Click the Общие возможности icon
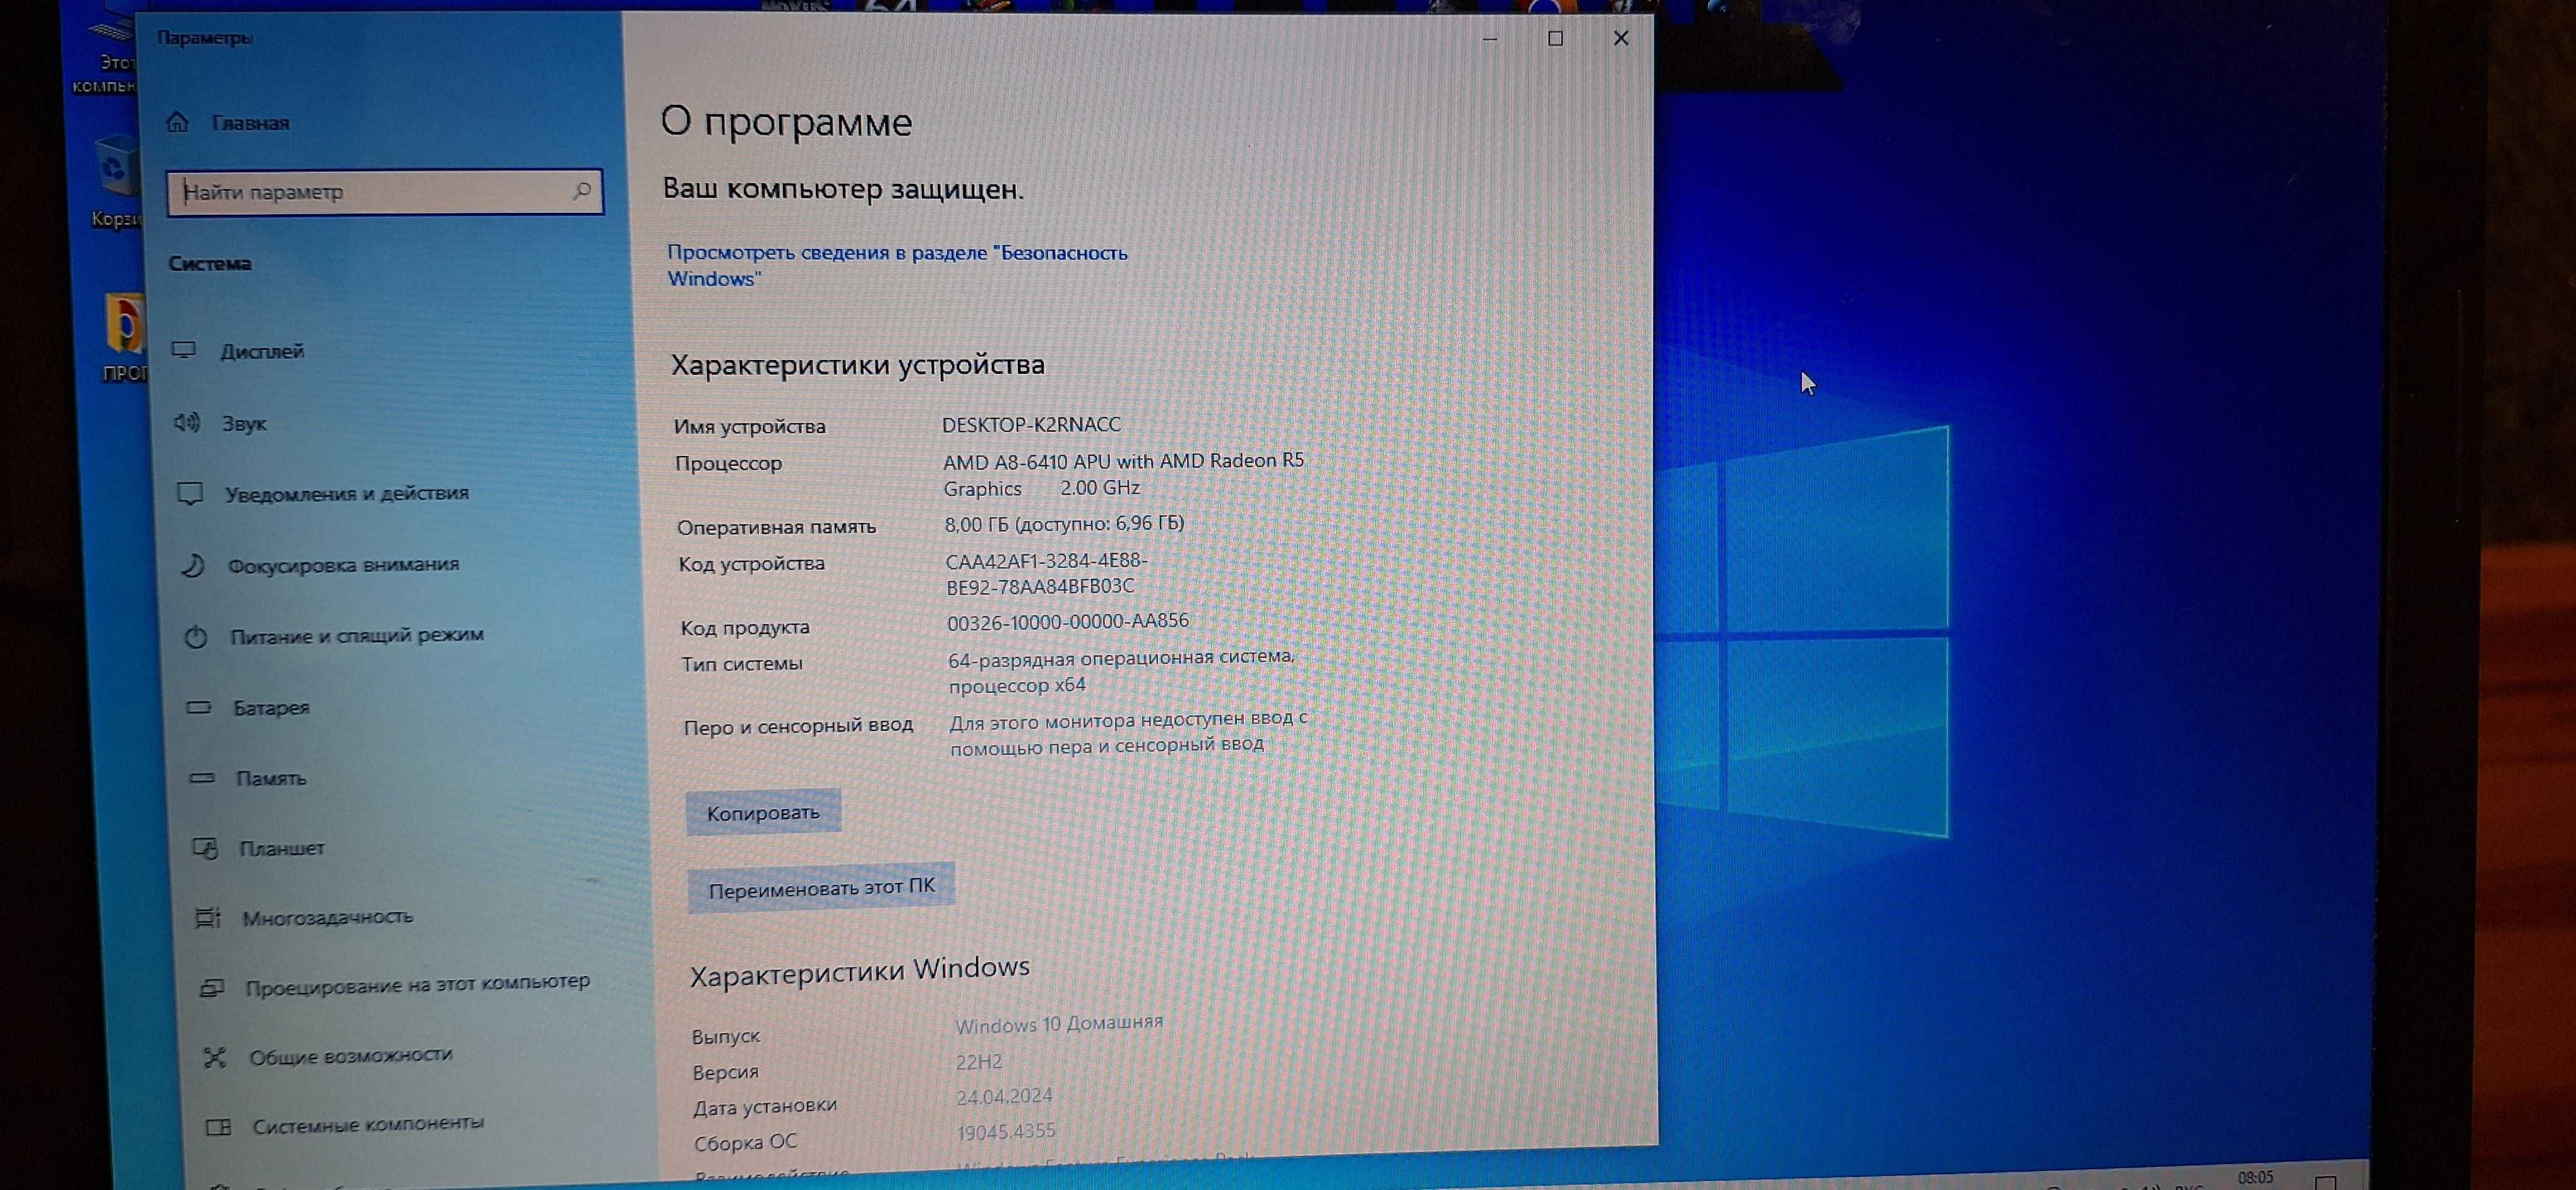Image resolution: width=2576 pixels, height=1190 pixels. click(215, 1057)
